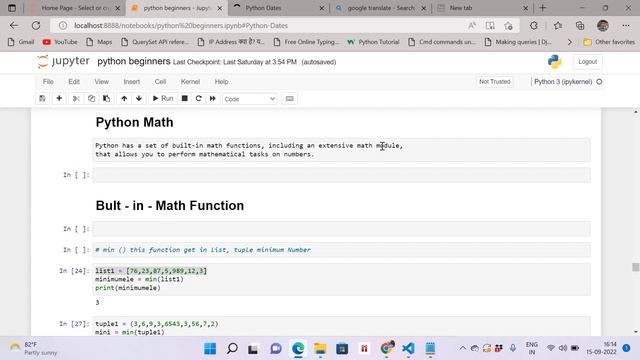Click the Logout button
Screen dimensions: 640x360
pos(588,62)
